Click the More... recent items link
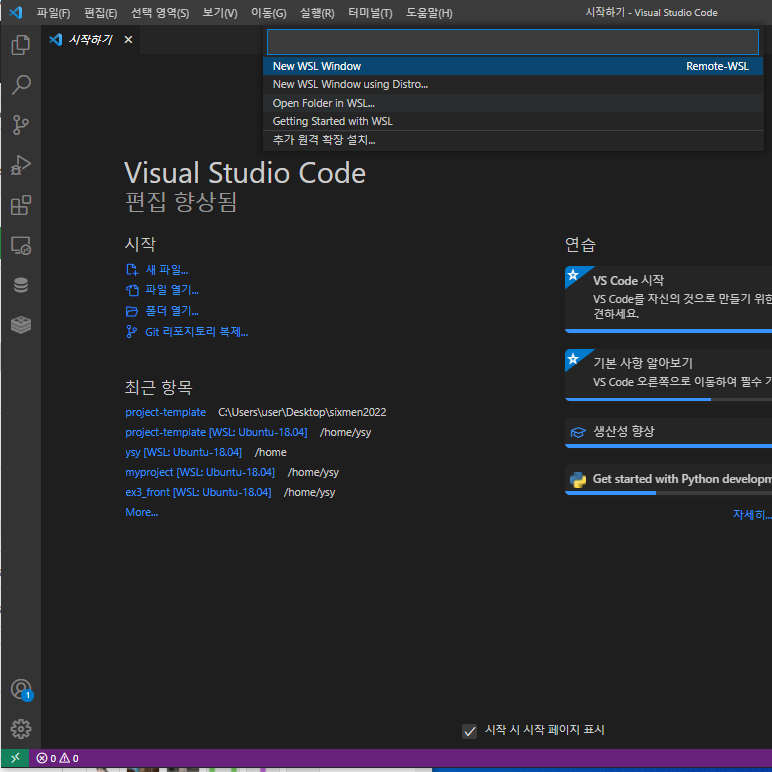Viewport: 772px width, 772px height. pos(142,512)
